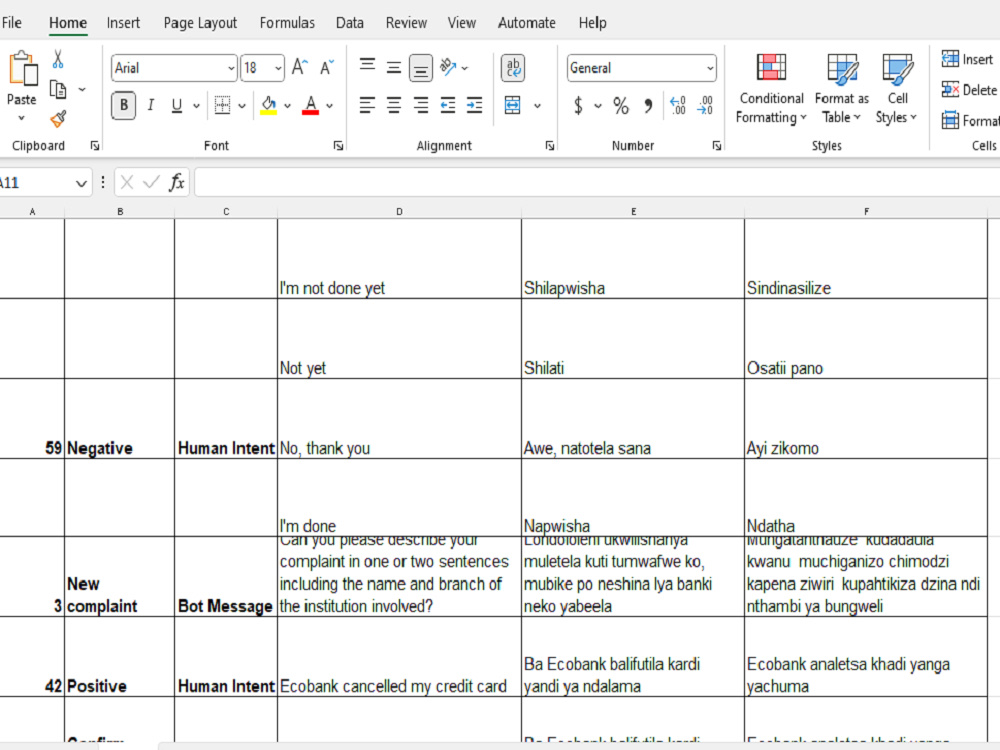Open Cell Styles gallery
The width and height of the screenshot is (1000, 750).
point(897,89)
